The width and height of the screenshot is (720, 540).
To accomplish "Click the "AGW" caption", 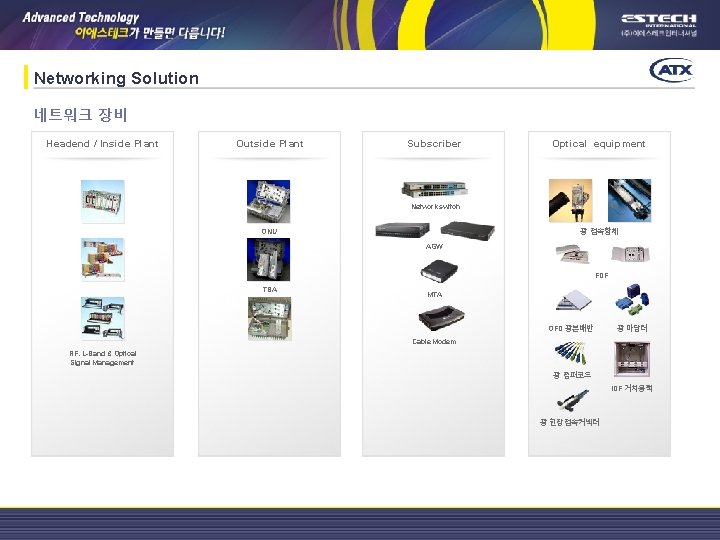I will coord(434,247).
